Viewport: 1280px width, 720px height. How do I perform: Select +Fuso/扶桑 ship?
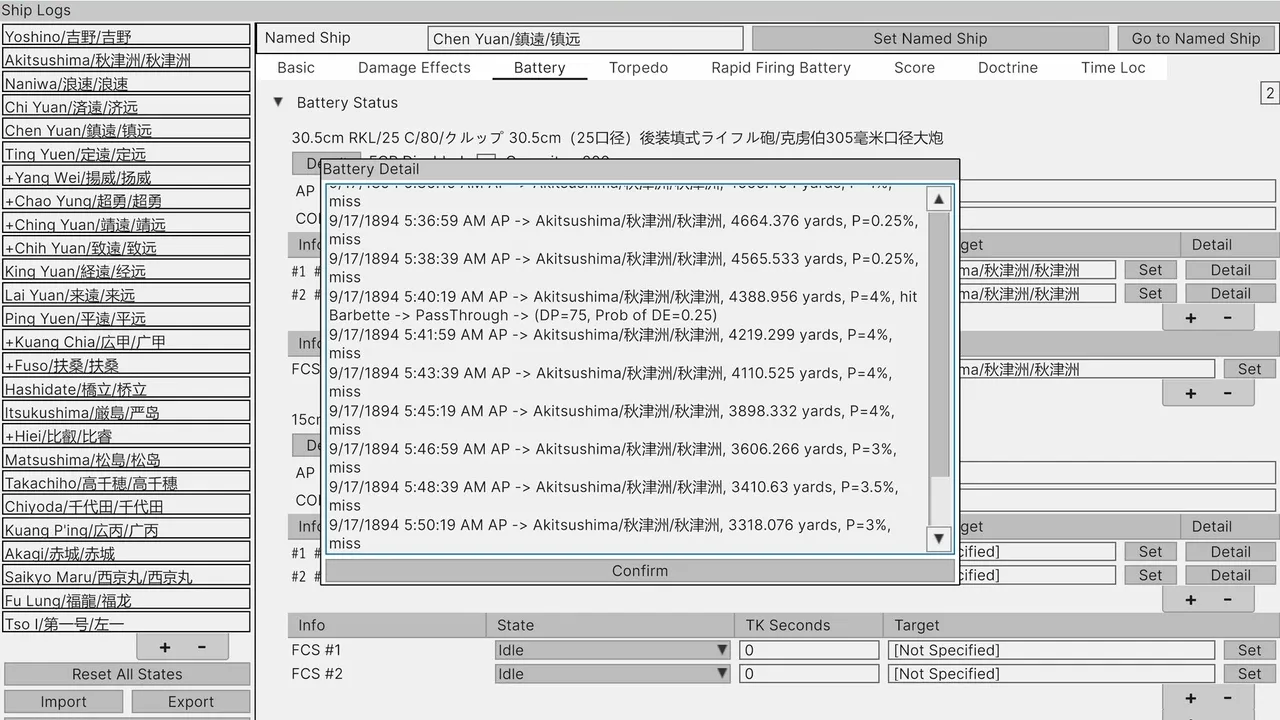point(126,366)
